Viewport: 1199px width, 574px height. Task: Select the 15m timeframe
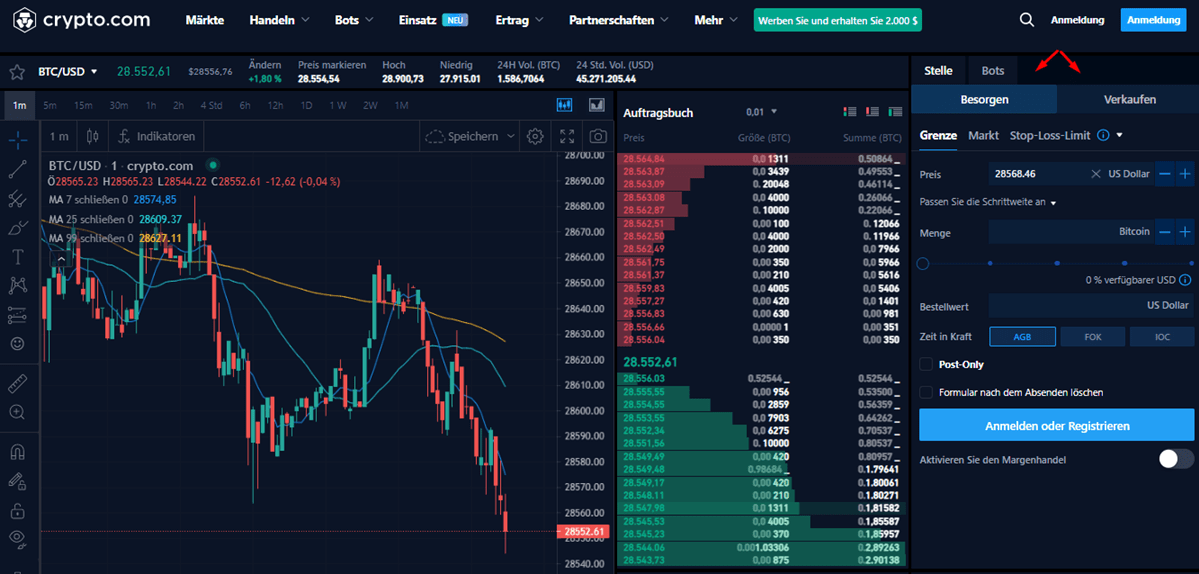point(83,105)
